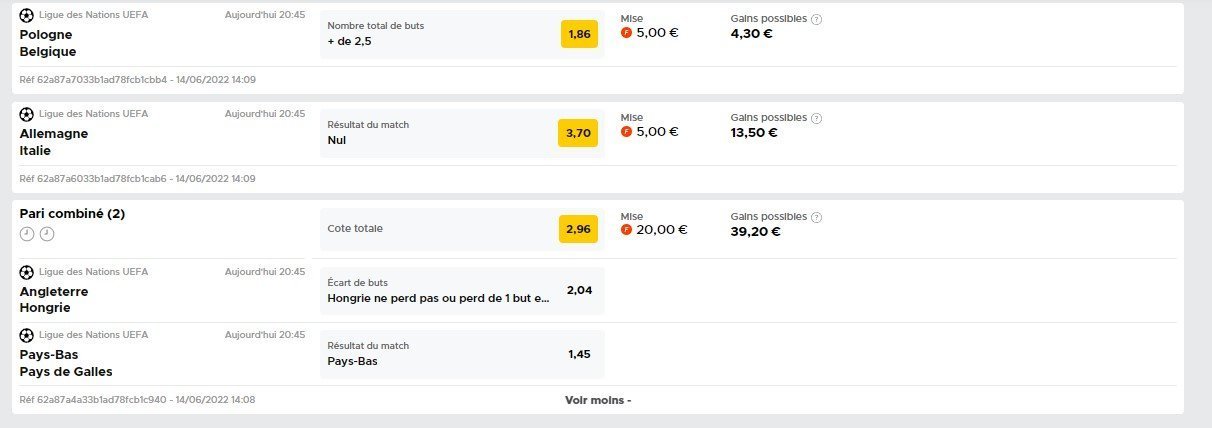The width and height of the screenshot is (1212, 428).
Task: Click the soccer ball icon for Angleterre-Hongrie
Action: point(27,272)
